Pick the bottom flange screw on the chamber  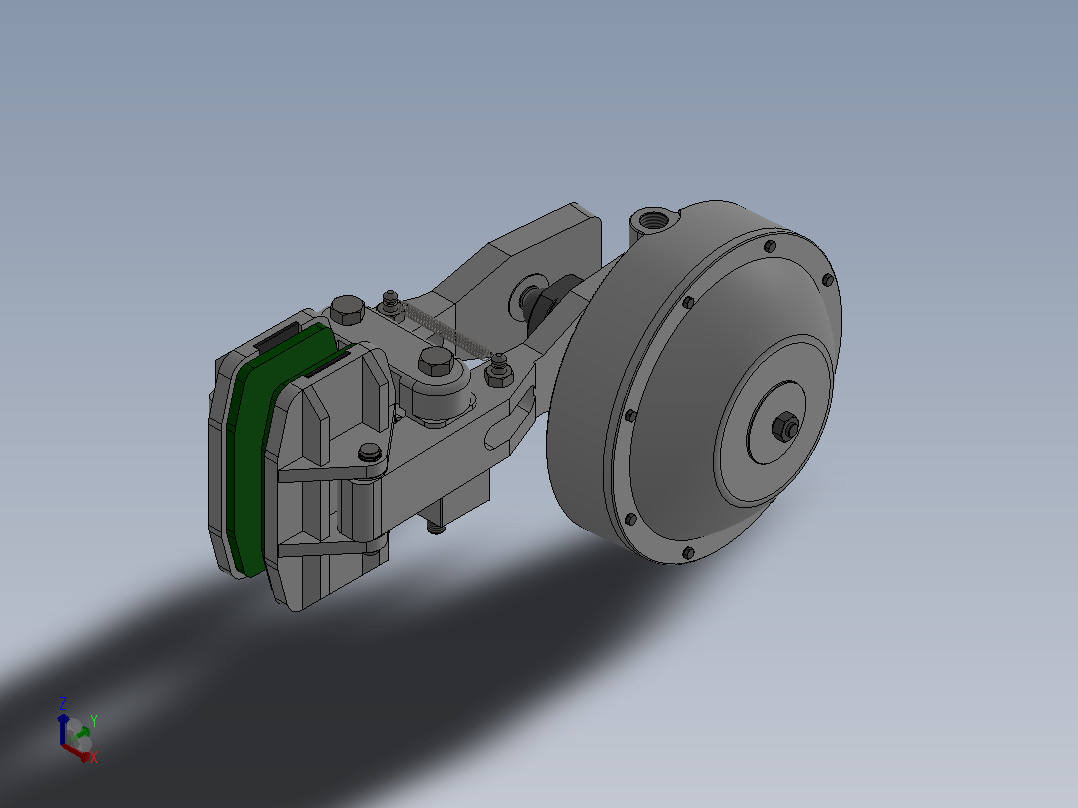pos(688,553)
